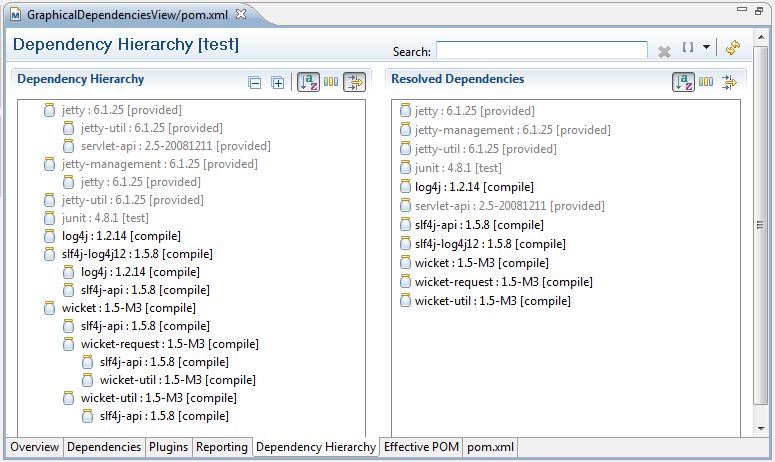
Task: Click the scope brackets icon beside search
Action: (688, 48)
